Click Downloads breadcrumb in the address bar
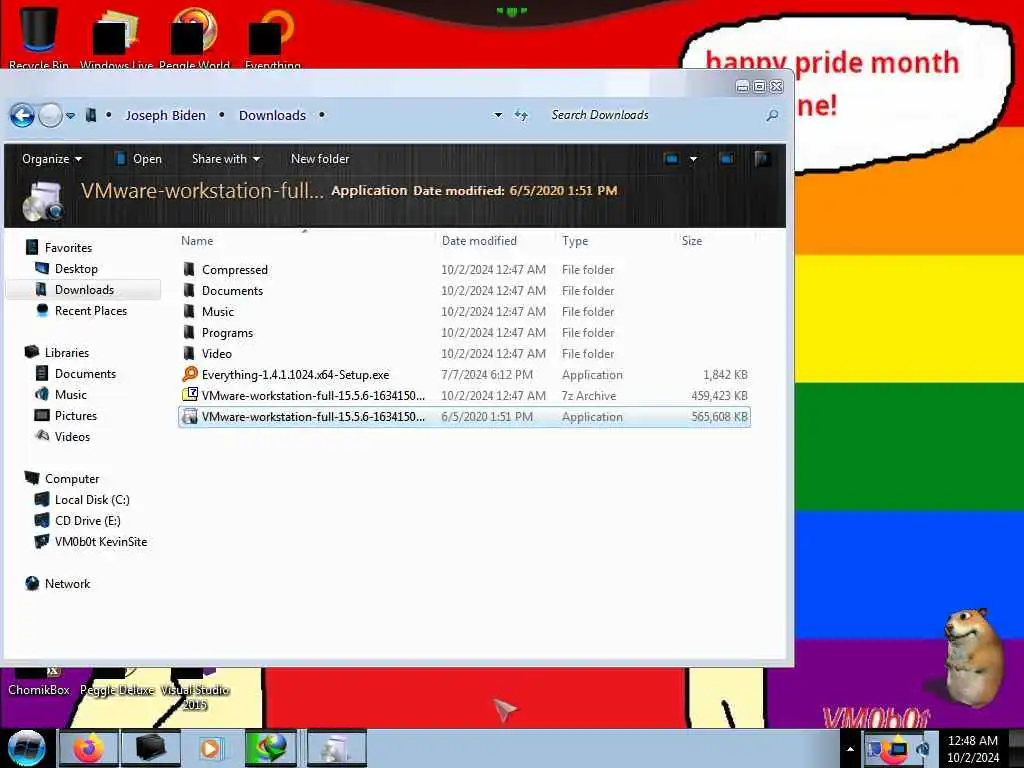Screen dimensions: 1024x768 pyautogui.click(x=272, y=115)
